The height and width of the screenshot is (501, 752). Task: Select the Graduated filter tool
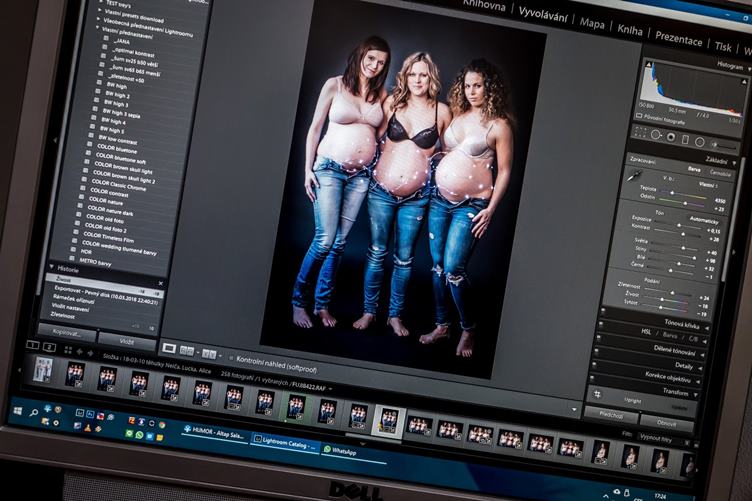pyautogui.click(x=685, y=140)
